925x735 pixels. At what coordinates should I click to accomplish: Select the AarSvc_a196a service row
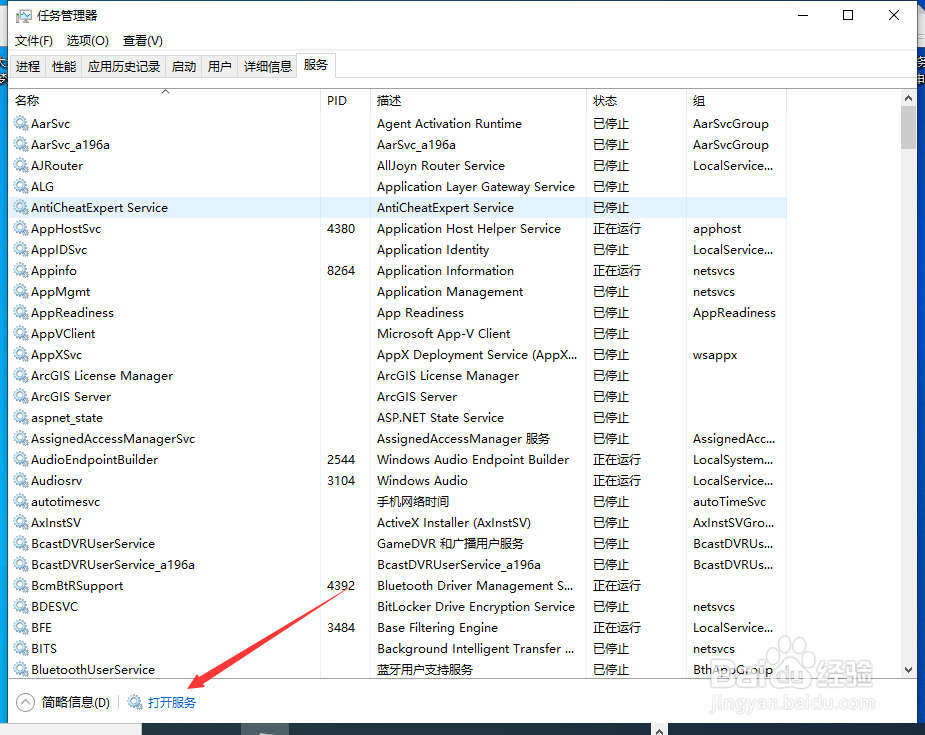pyautogui.click(x=398, y=145)
